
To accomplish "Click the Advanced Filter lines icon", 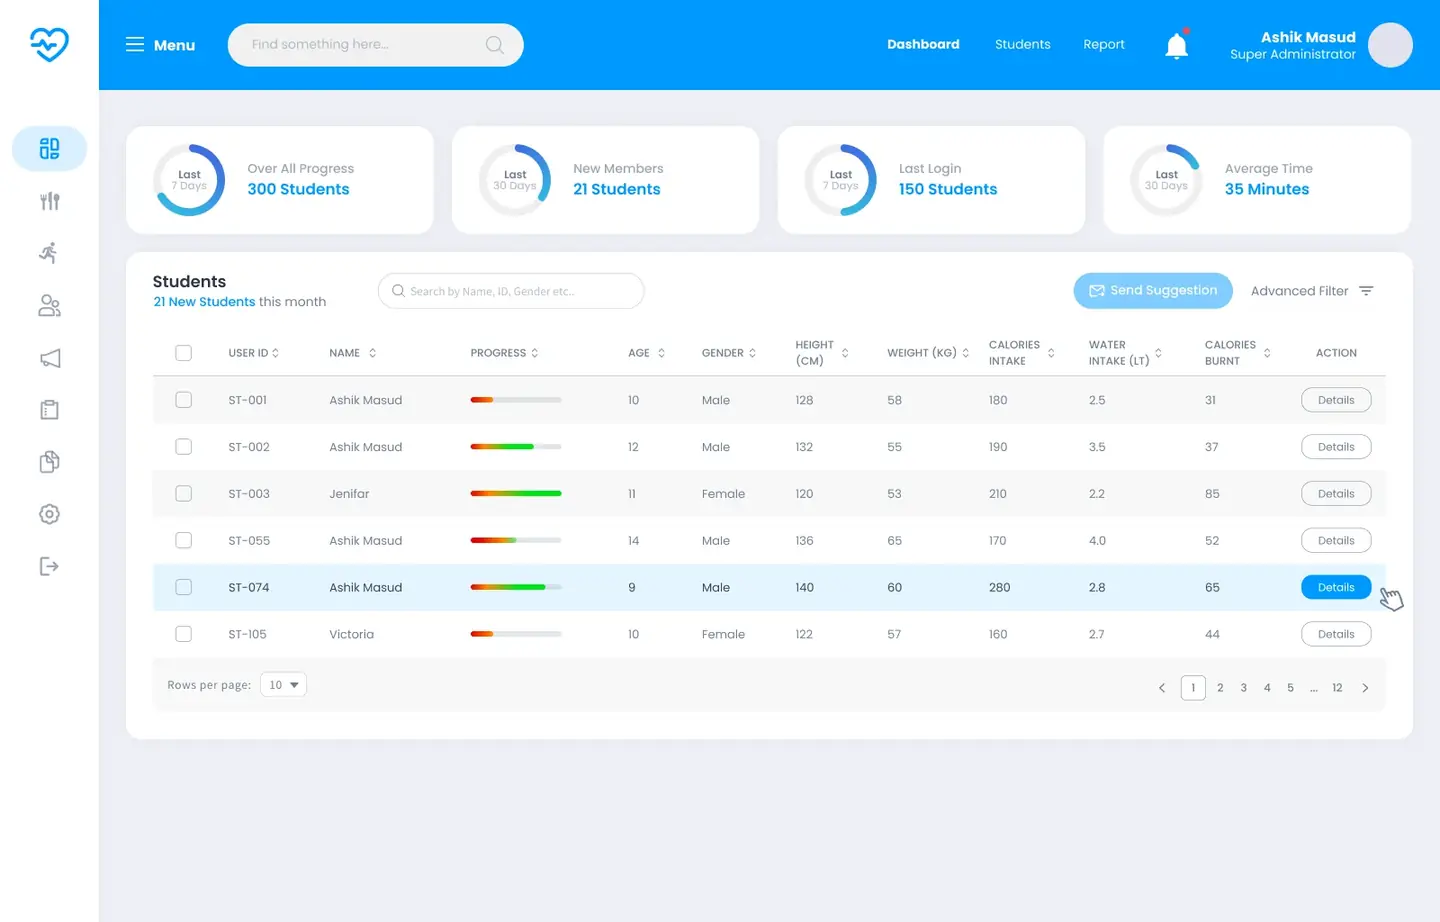I will [x=1366, y=291].
